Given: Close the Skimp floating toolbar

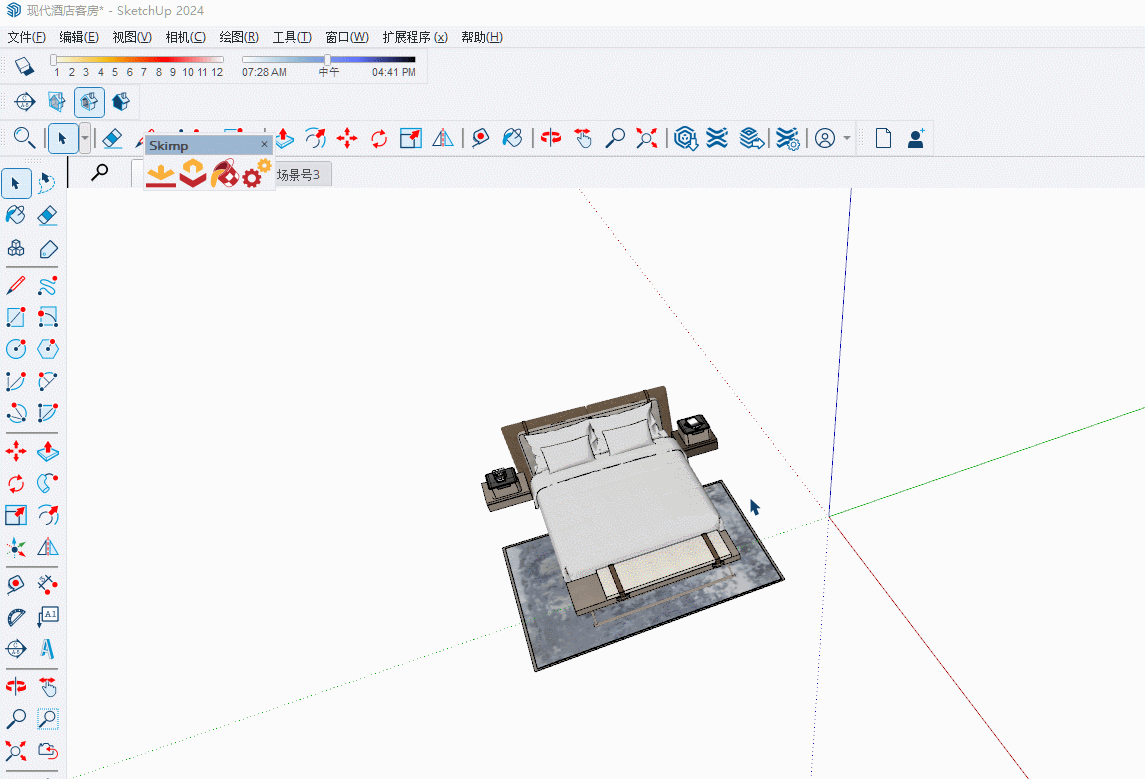Looking at the screenshot, I should coord(265,145).
